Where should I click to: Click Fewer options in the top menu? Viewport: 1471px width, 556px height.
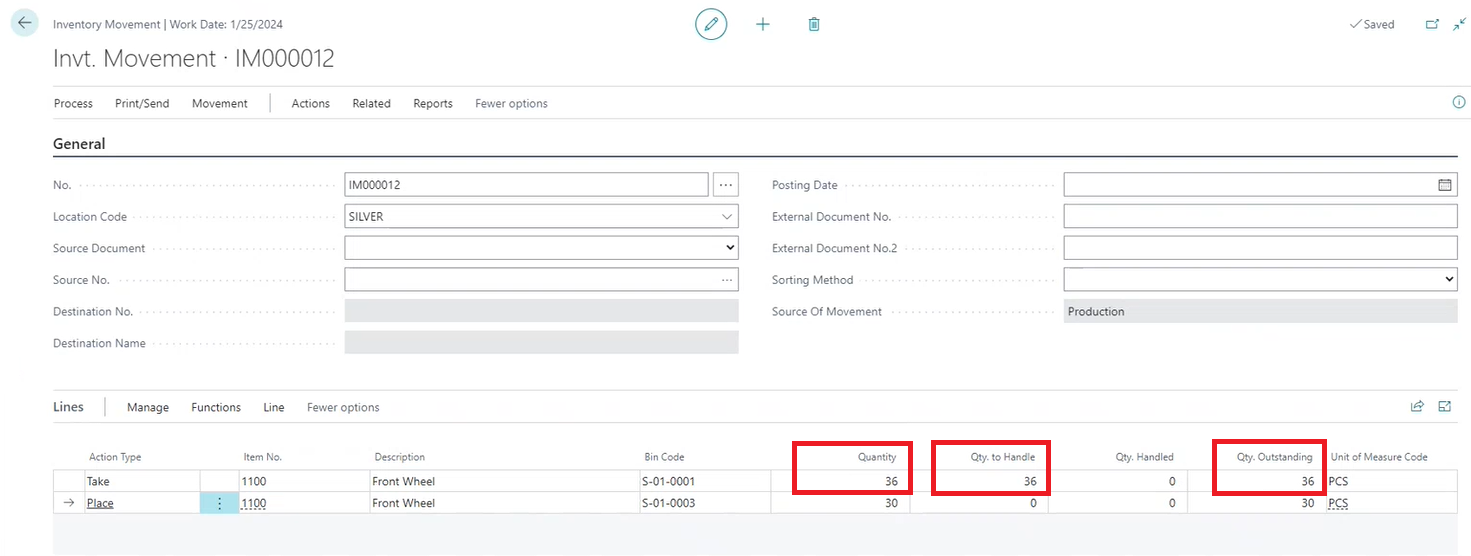point(511,104)
